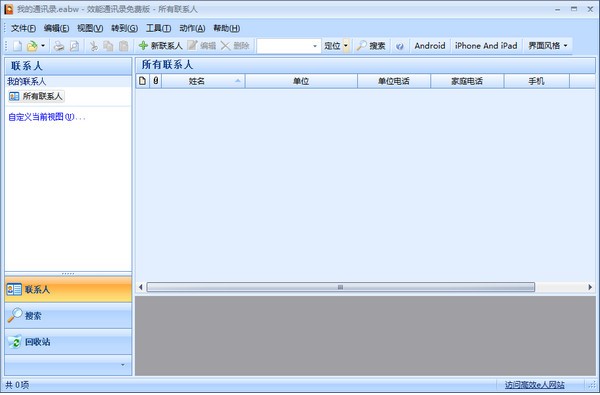Click the horizontal scrollbar right arrow
Image resolution: width=600 pixels, height=395 pixels.
pos(590,287)
